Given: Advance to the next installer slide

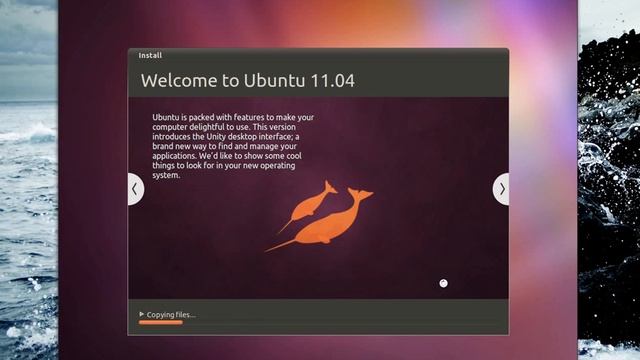Looking at the screenshot, I should 501,189.
